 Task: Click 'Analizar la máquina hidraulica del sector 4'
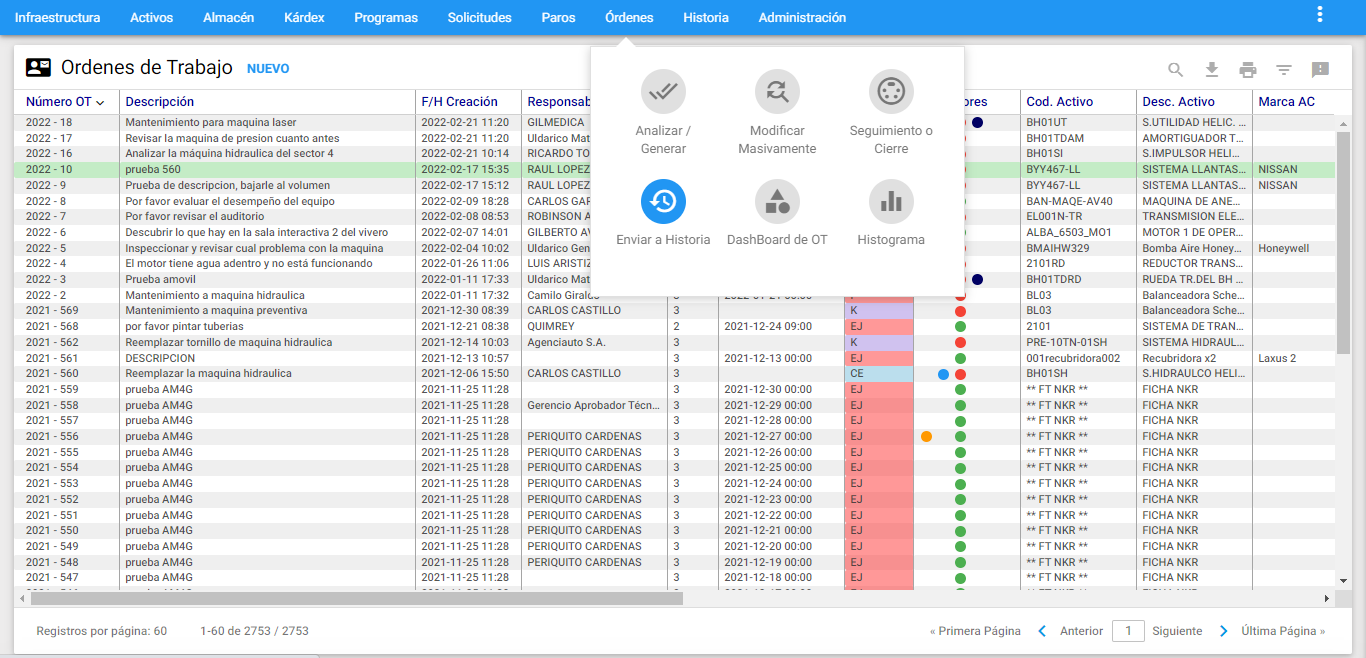pyautogui.click(x=229, y=154)
